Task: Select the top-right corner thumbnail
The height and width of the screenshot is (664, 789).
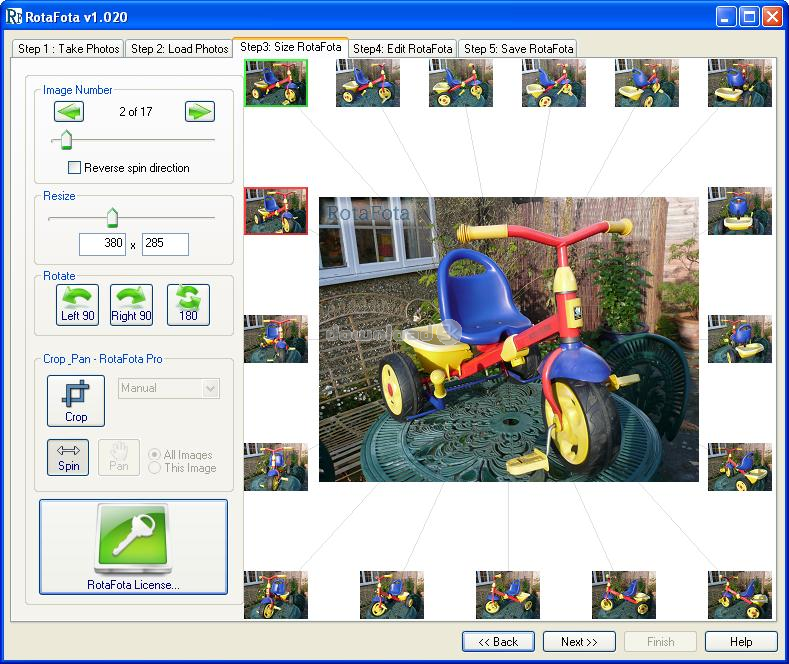Action: click(x=740, y=83)
